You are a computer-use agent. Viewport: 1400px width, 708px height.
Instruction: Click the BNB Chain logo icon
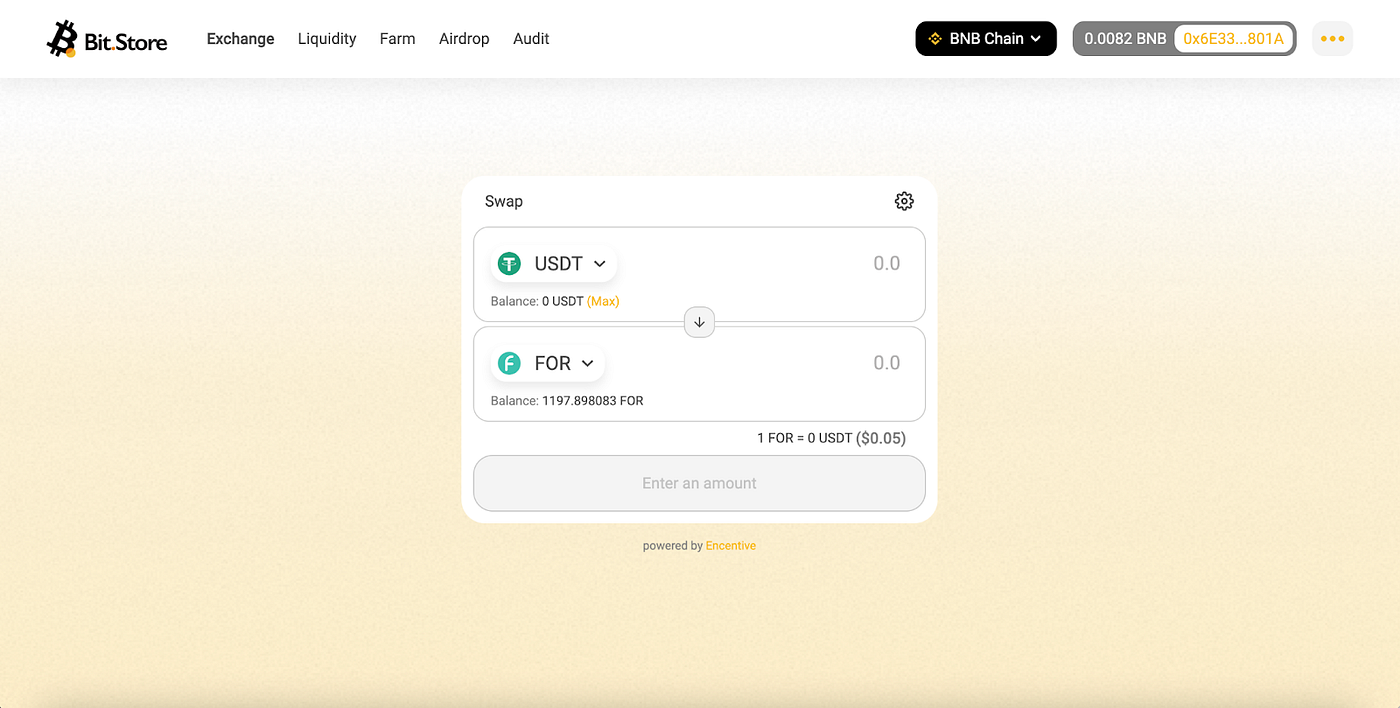point(936,39)
